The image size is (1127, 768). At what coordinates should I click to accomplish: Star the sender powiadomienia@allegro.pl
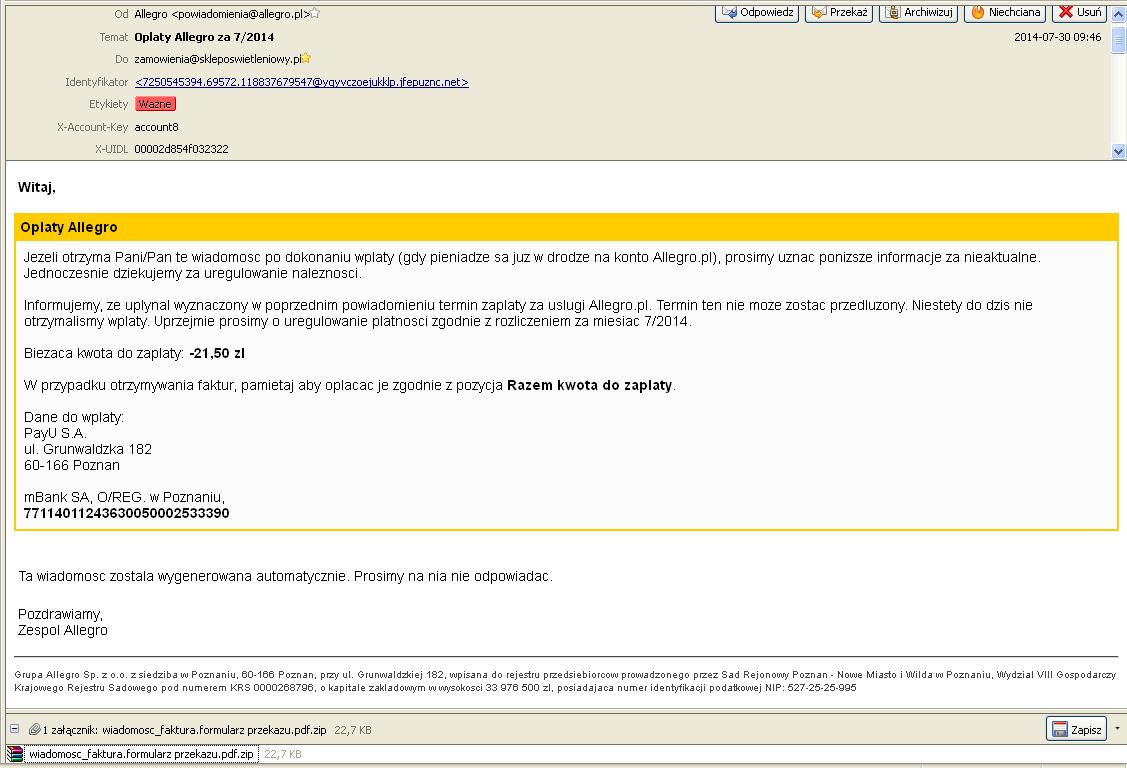coord(315,14)
